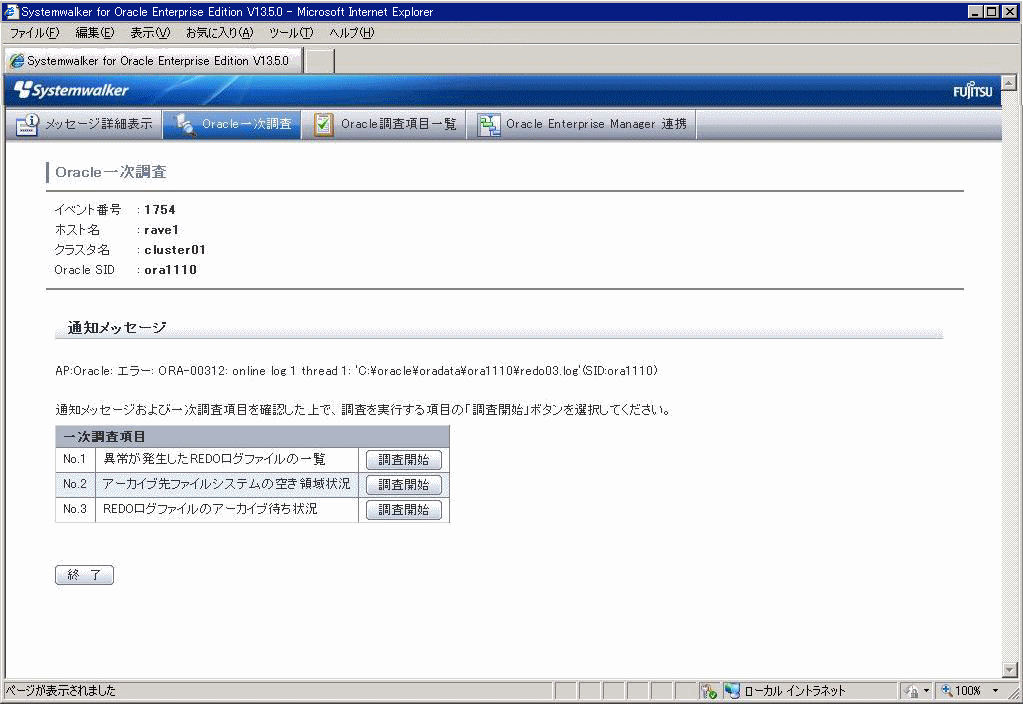
Task: Click the ローカル イントラネット zone icon
Action: pyautogui.click(x=731, y=690)
